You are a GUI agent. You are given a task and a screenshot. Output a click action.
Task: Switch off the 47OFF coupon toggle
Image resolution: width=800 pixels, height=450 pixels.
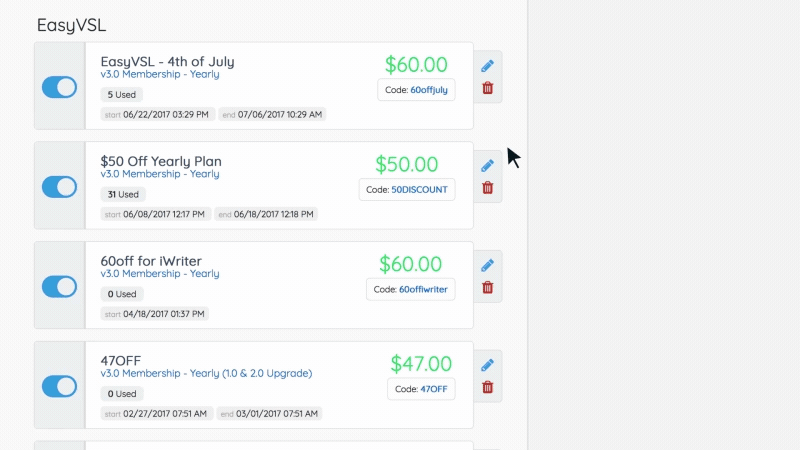(60, 386)
